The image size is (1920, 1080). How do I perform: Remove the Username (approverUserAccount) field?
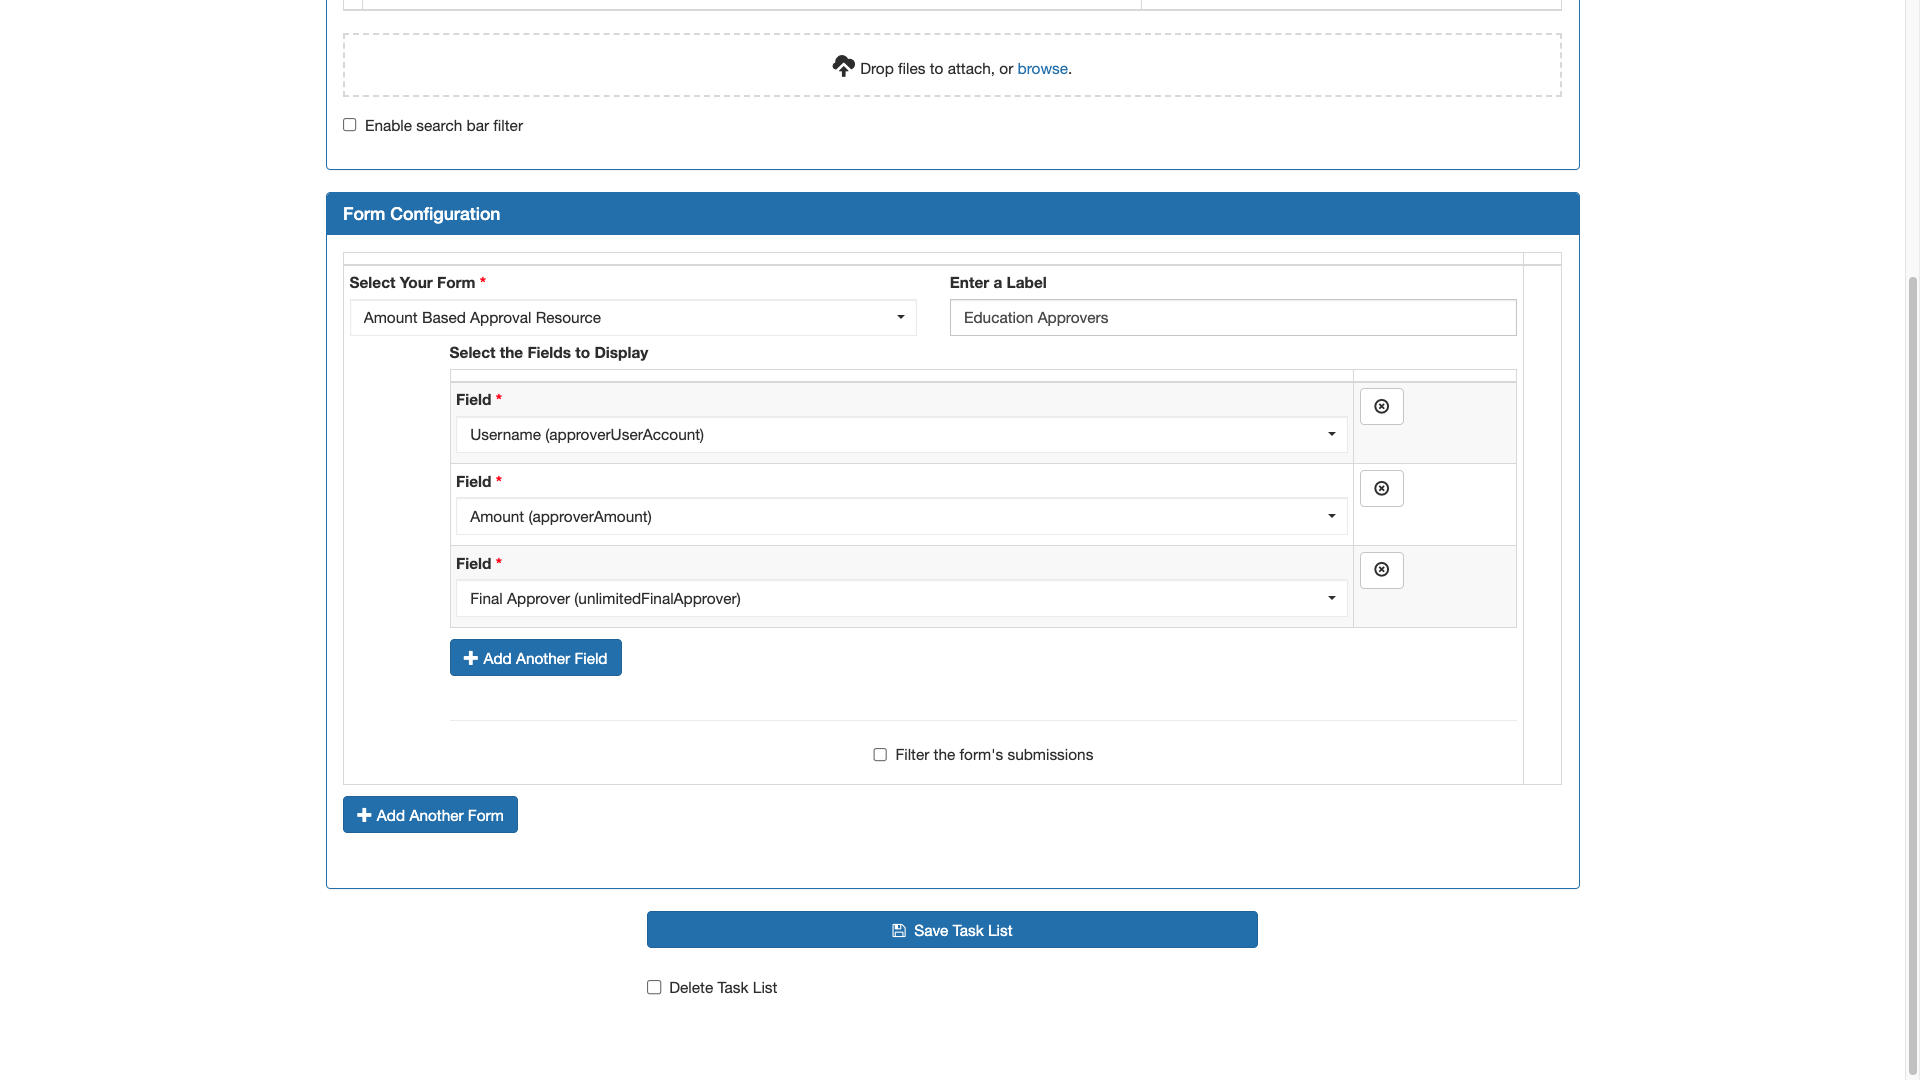1381,406
